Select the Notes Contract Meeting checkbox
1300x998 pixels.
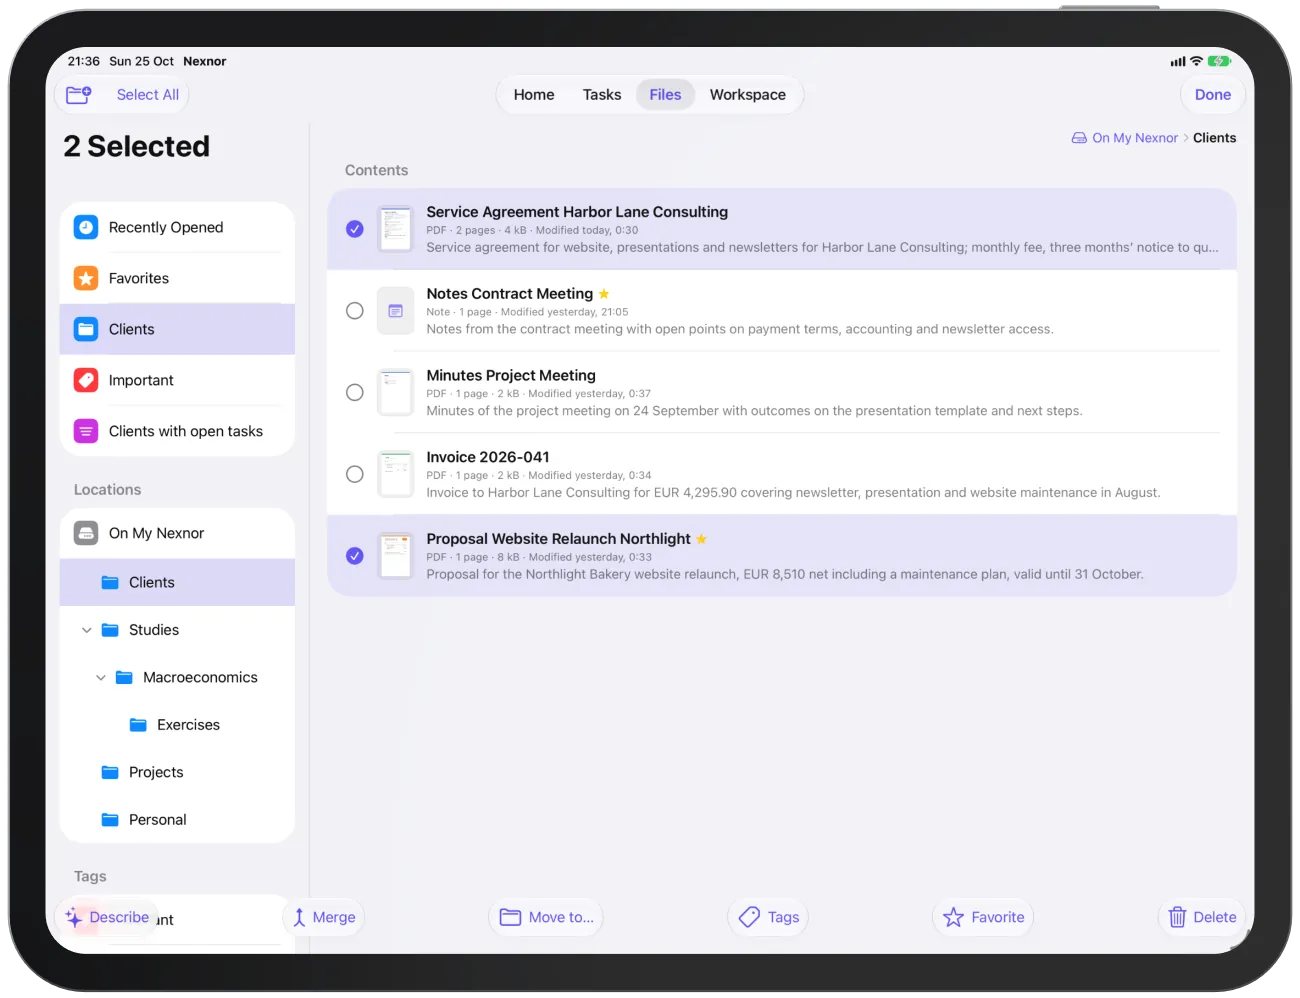pyautogui.click(x=355, y=311)
